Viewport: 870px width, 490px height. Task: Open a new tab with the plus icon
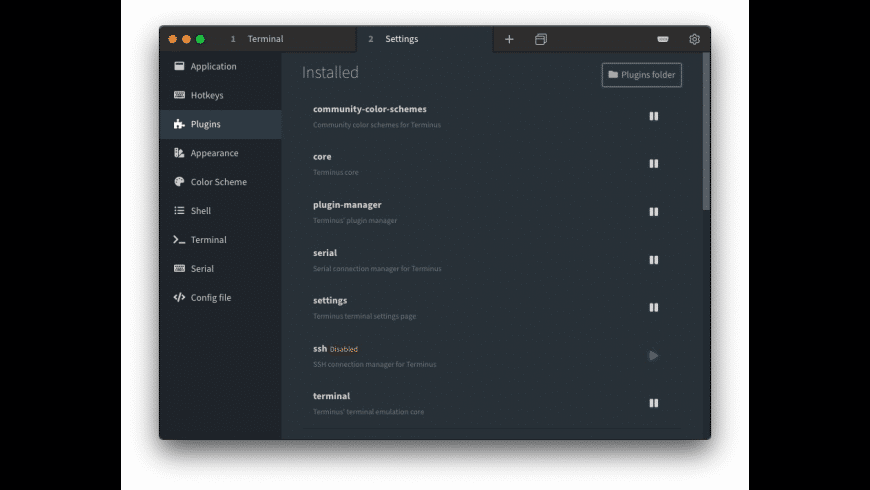[509, 39]
